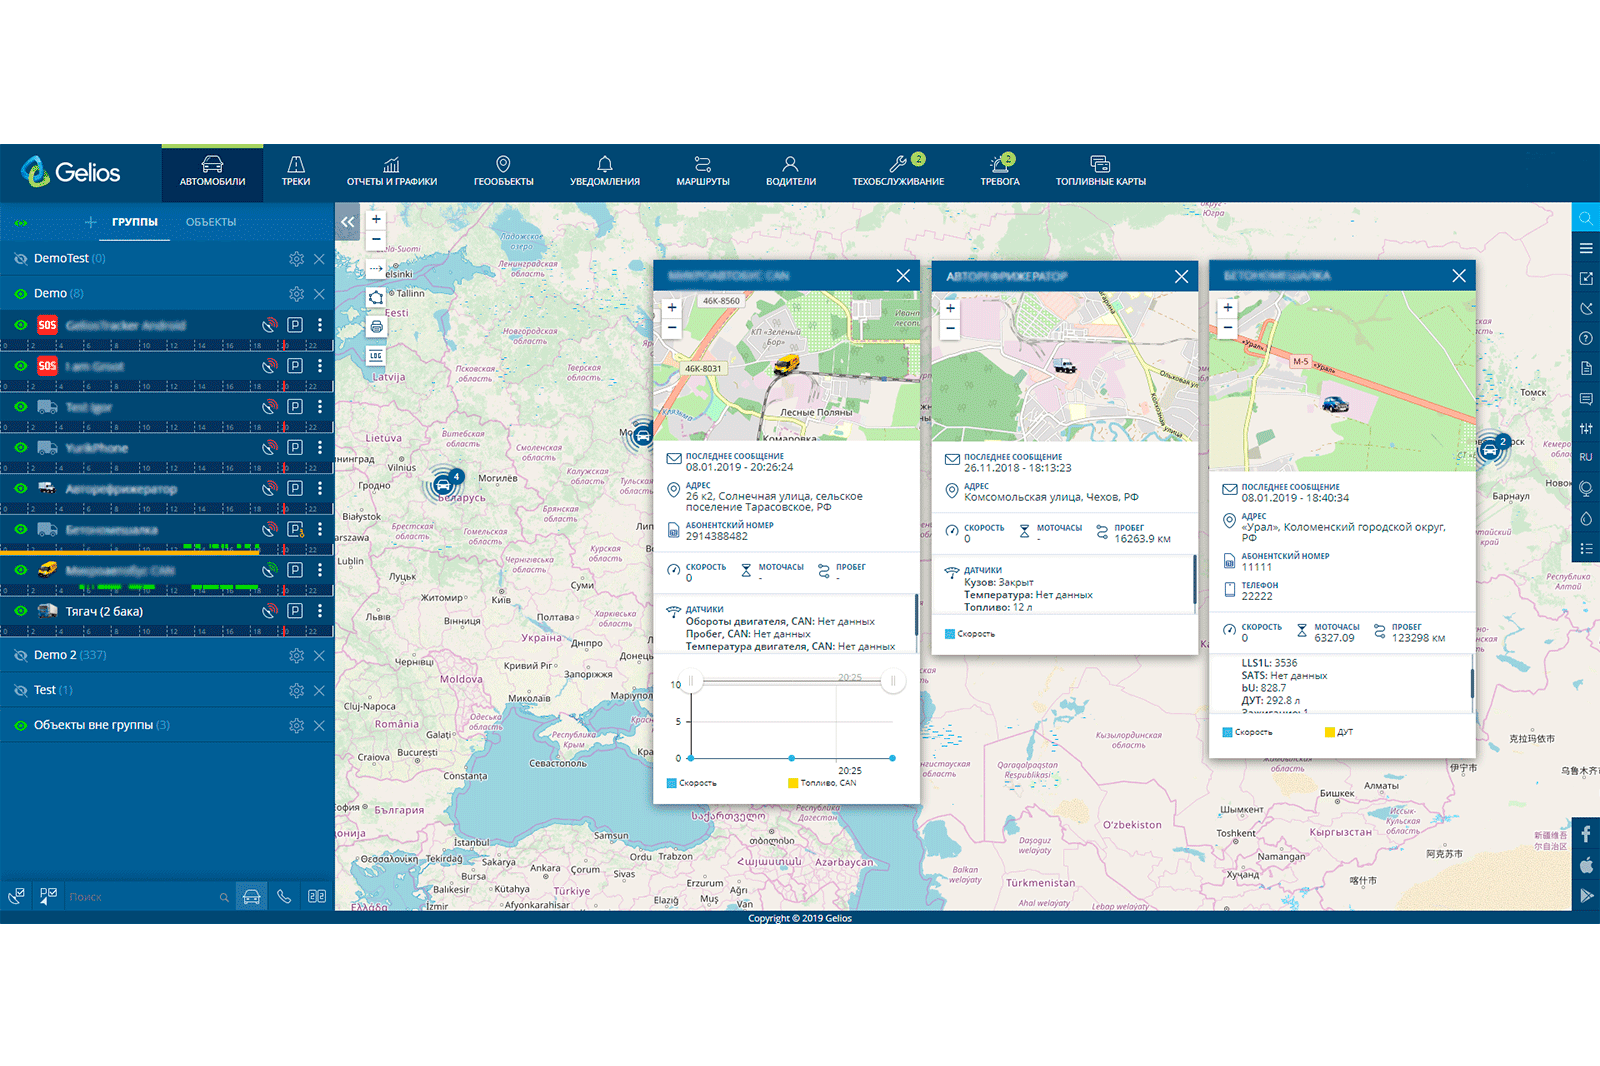This screenshot has height=1066, width=1600.
Task: Click the satellite dish icon in right sidebar
Action: (1586, 308)
